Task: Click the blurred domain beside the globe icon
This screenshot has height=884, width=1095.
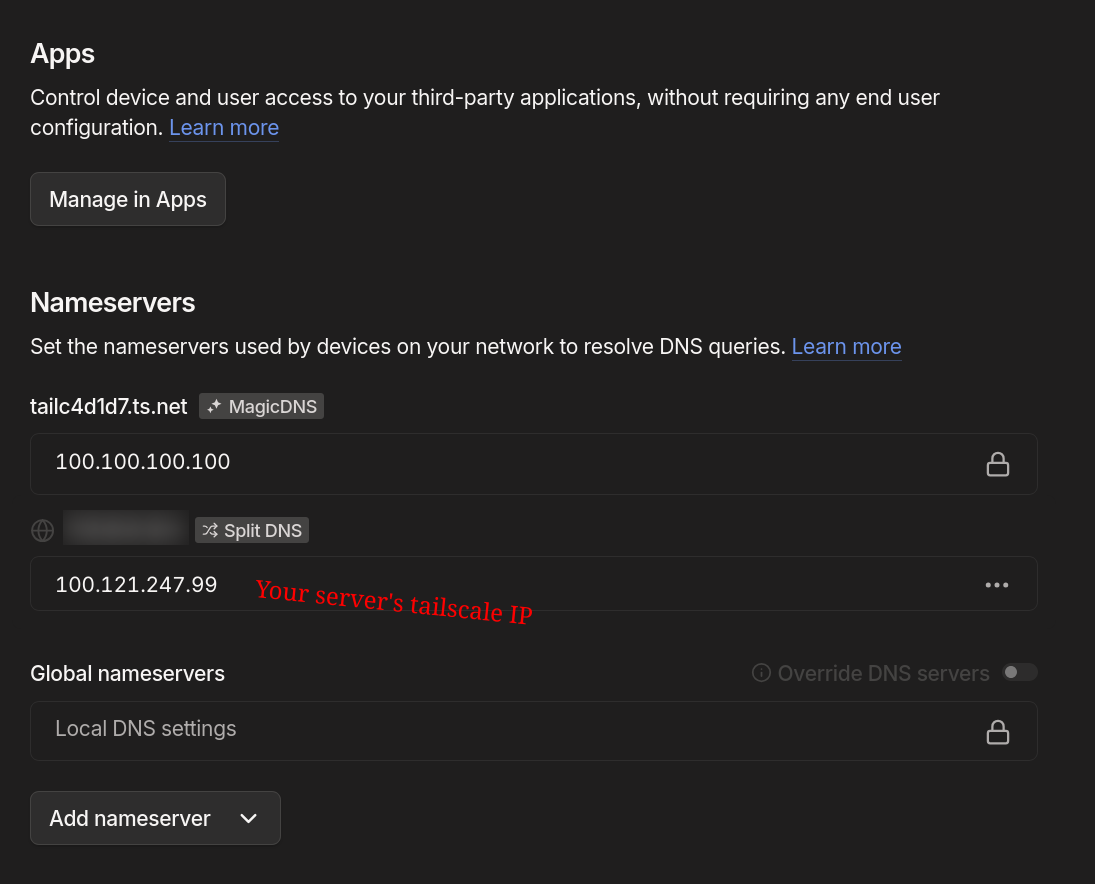Action: (x=125, y=527)
